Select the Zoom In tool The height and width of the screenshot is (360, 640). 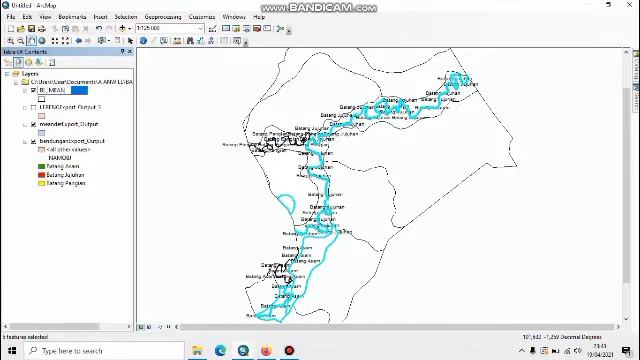[11, 41]
